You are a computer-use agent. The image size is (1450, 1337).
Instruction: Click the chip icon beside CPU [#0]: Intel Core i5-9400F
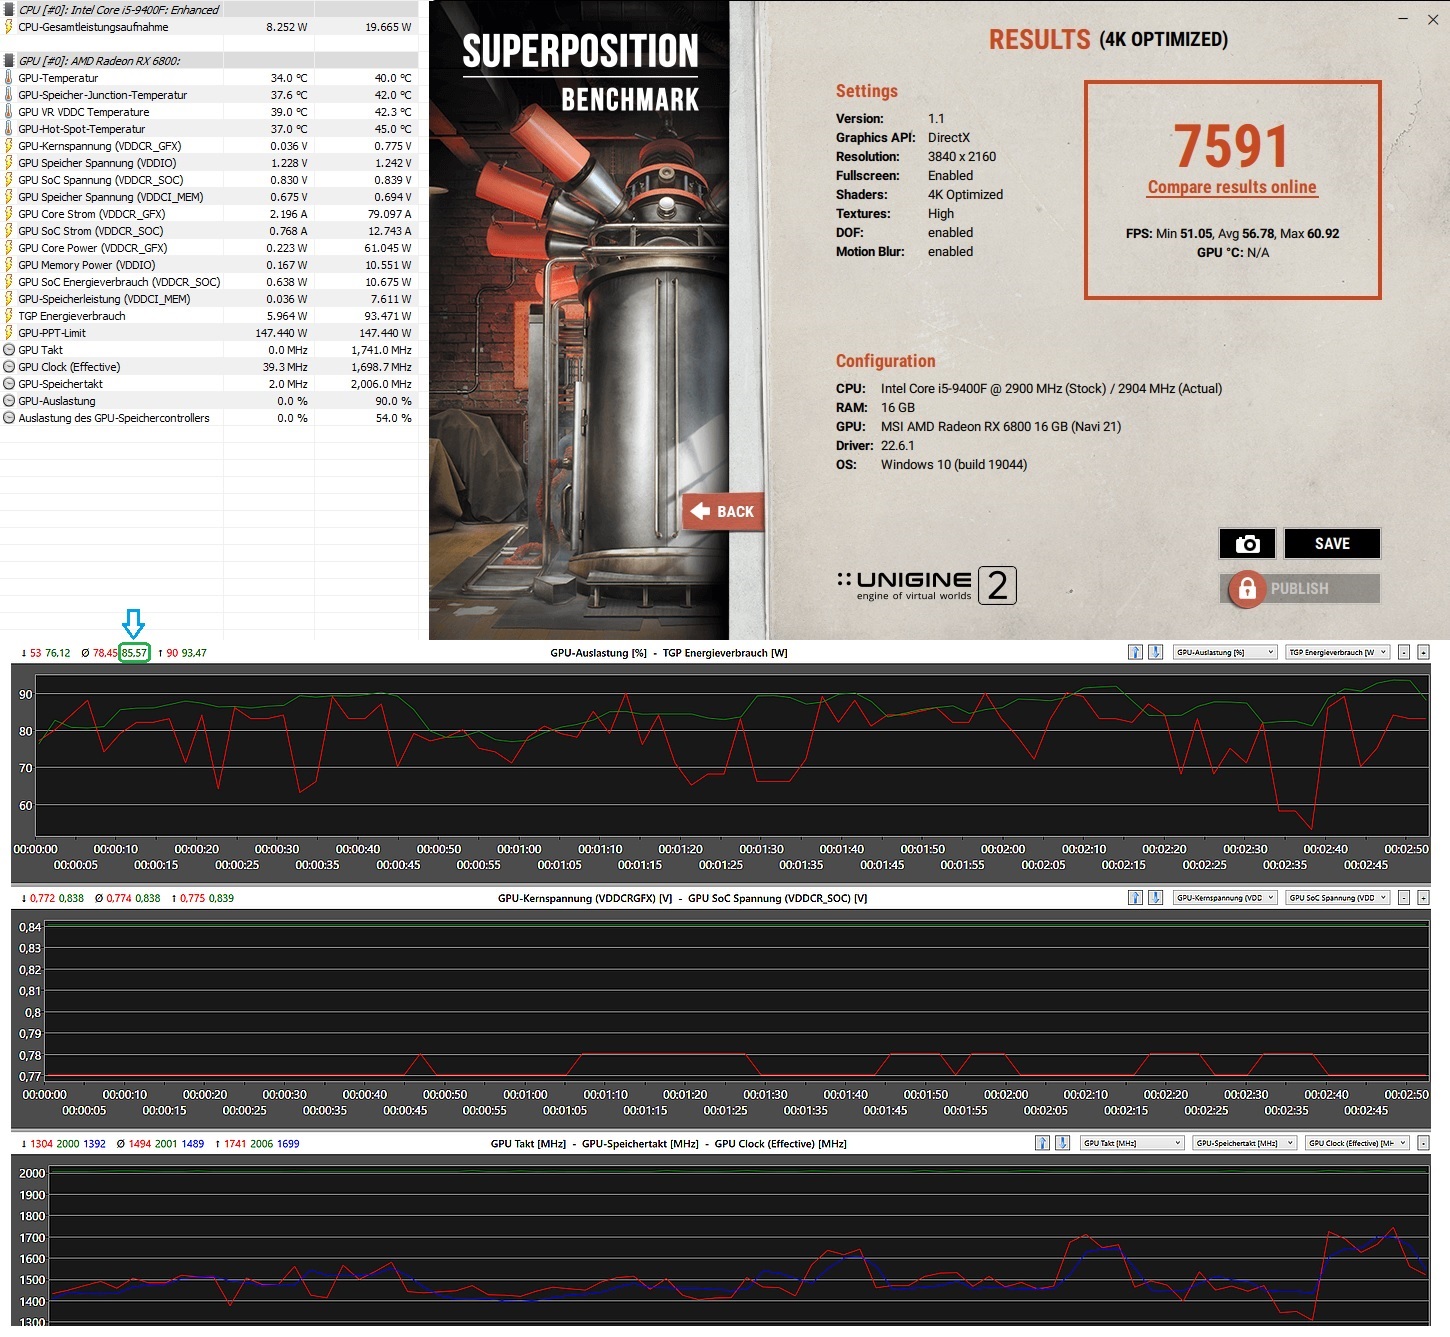point(9,9)
